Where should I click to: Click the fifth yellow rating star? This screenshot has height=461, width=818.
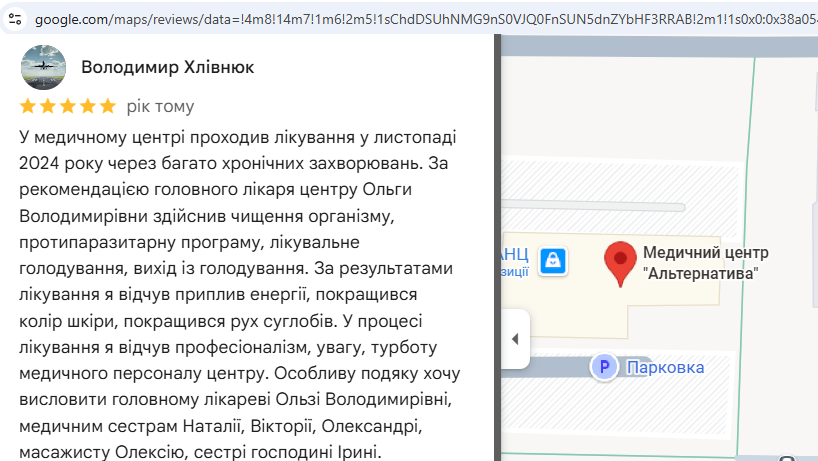tap(108, 106)
